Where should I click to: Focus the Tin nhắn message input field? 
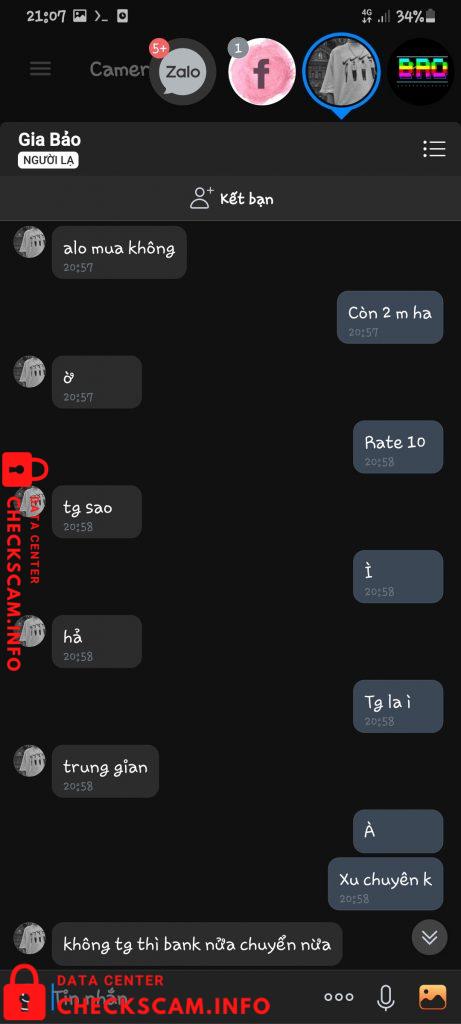(x=183, y=997)
